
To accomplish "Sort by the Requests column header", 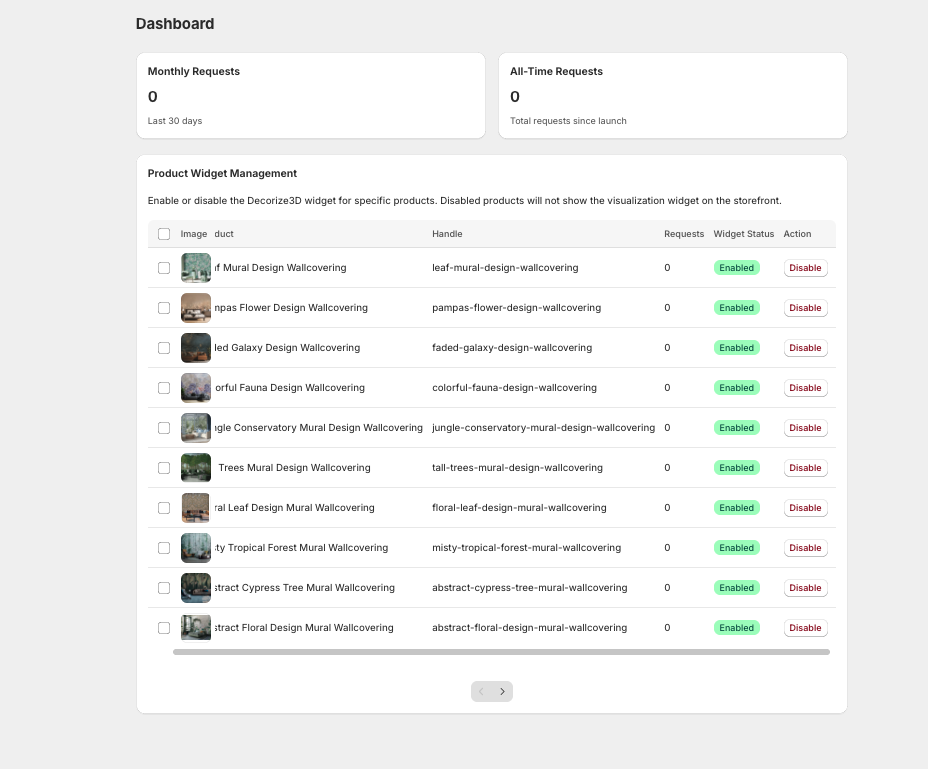I will coord(683,233).
